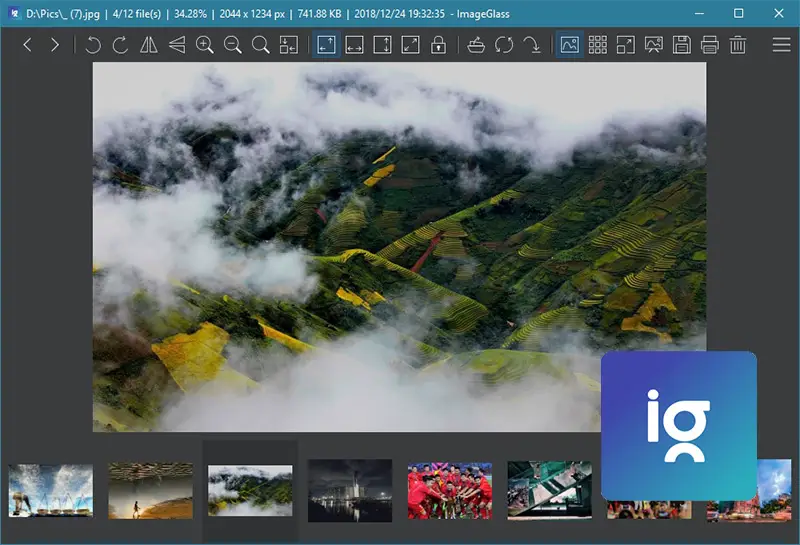Go to the previous image arrow
Image resolution: width=800 pixels, height=545 pixels.
[28, 45]
